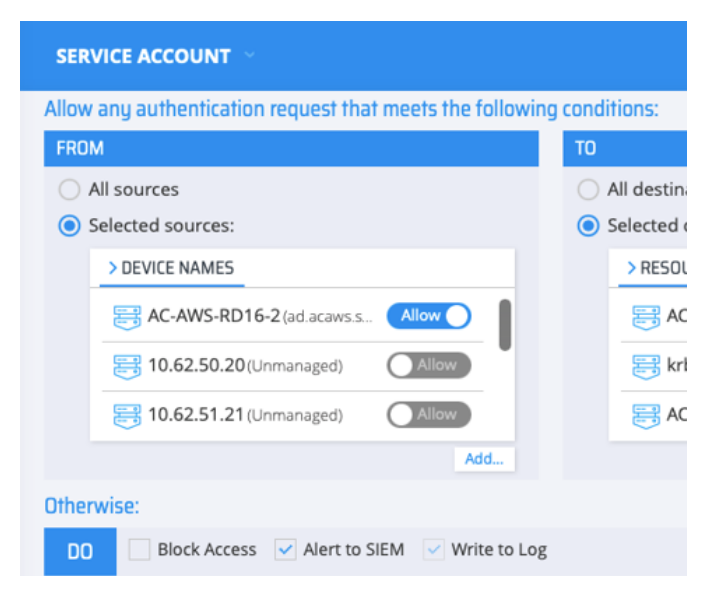This screenshot has width=706, height=604.
Task: Uncheck the Alert to SIEM checkbox
Action: tap(286, 549)
